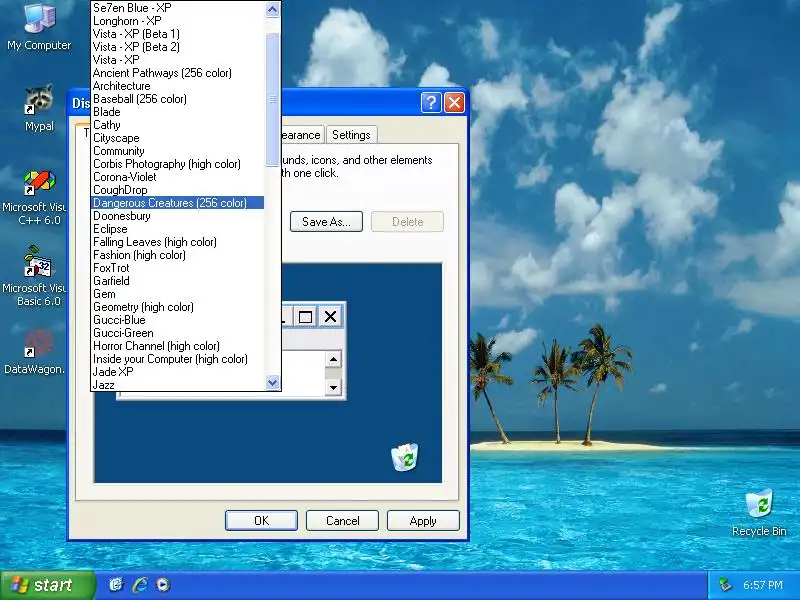The width and height of the screenshot is (800, 600).
Task: Click theme list scroll up arrow
Action: (x=272, y=10)
